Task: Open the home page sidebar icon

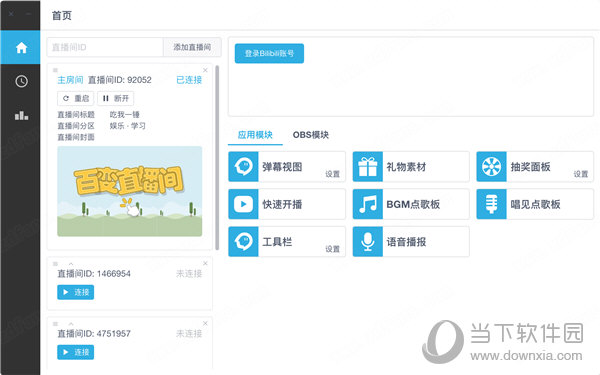Action: coord(21,48)
